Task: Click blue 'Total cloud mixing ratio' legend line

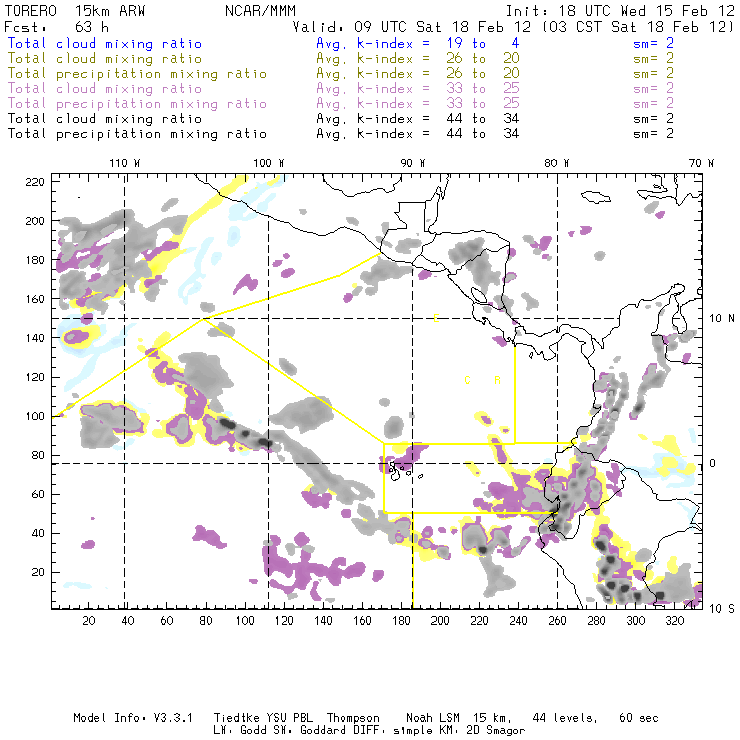Action: click(105, 44)
